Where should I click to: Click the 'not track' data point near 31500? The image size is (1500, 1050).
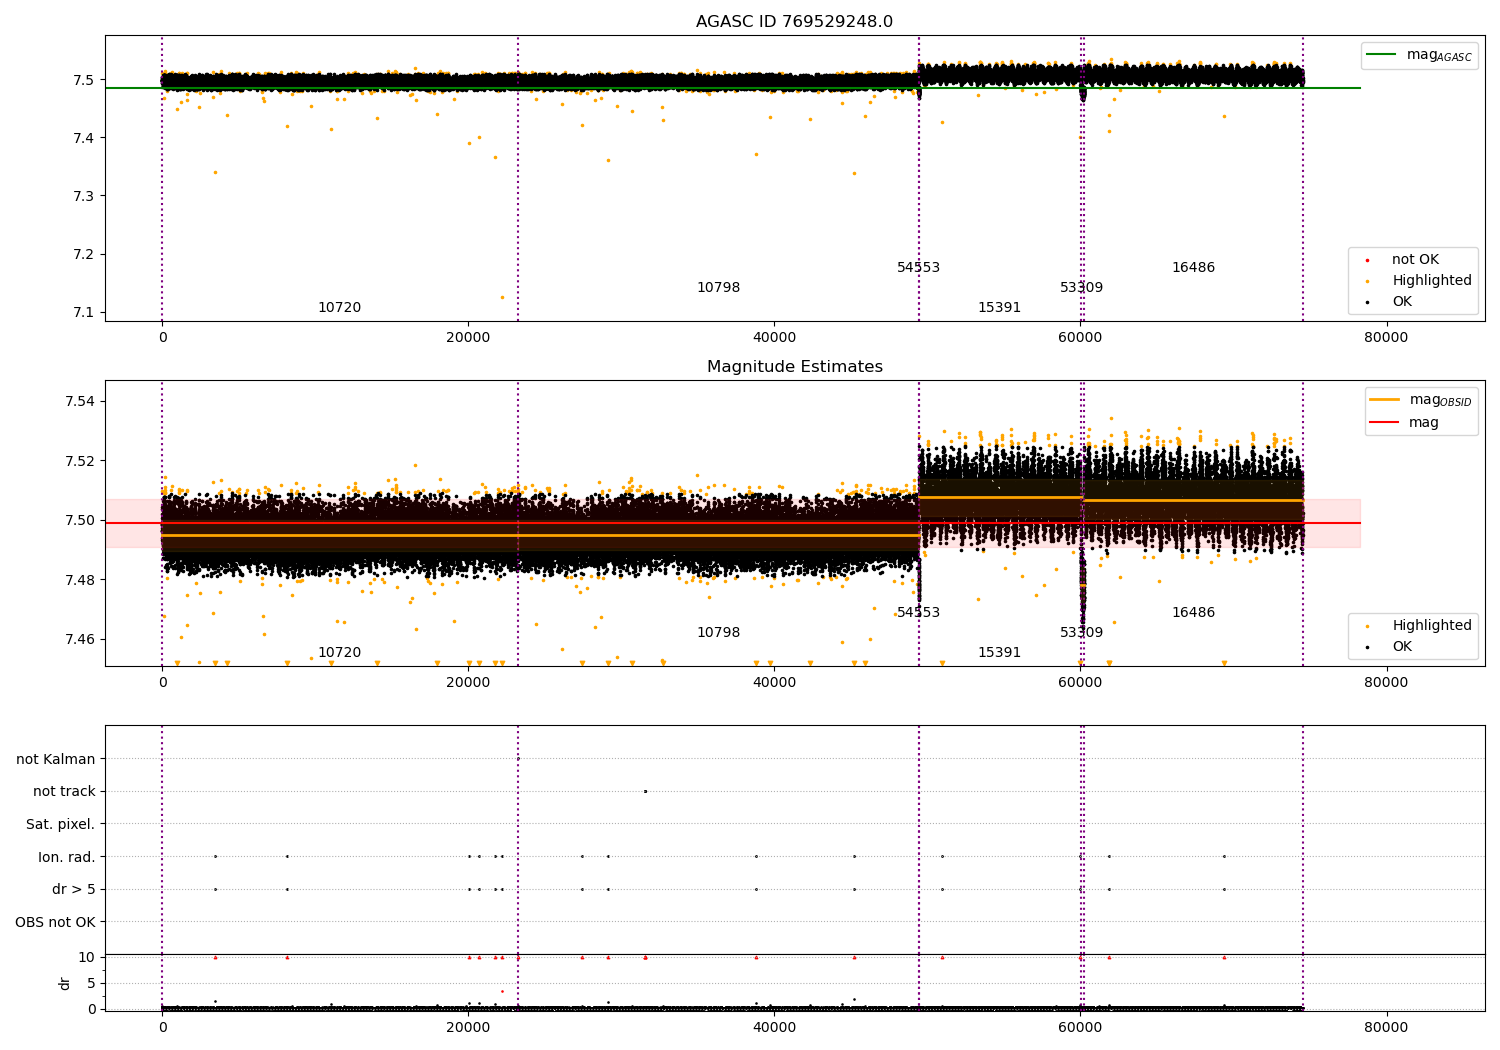[645, 791]
